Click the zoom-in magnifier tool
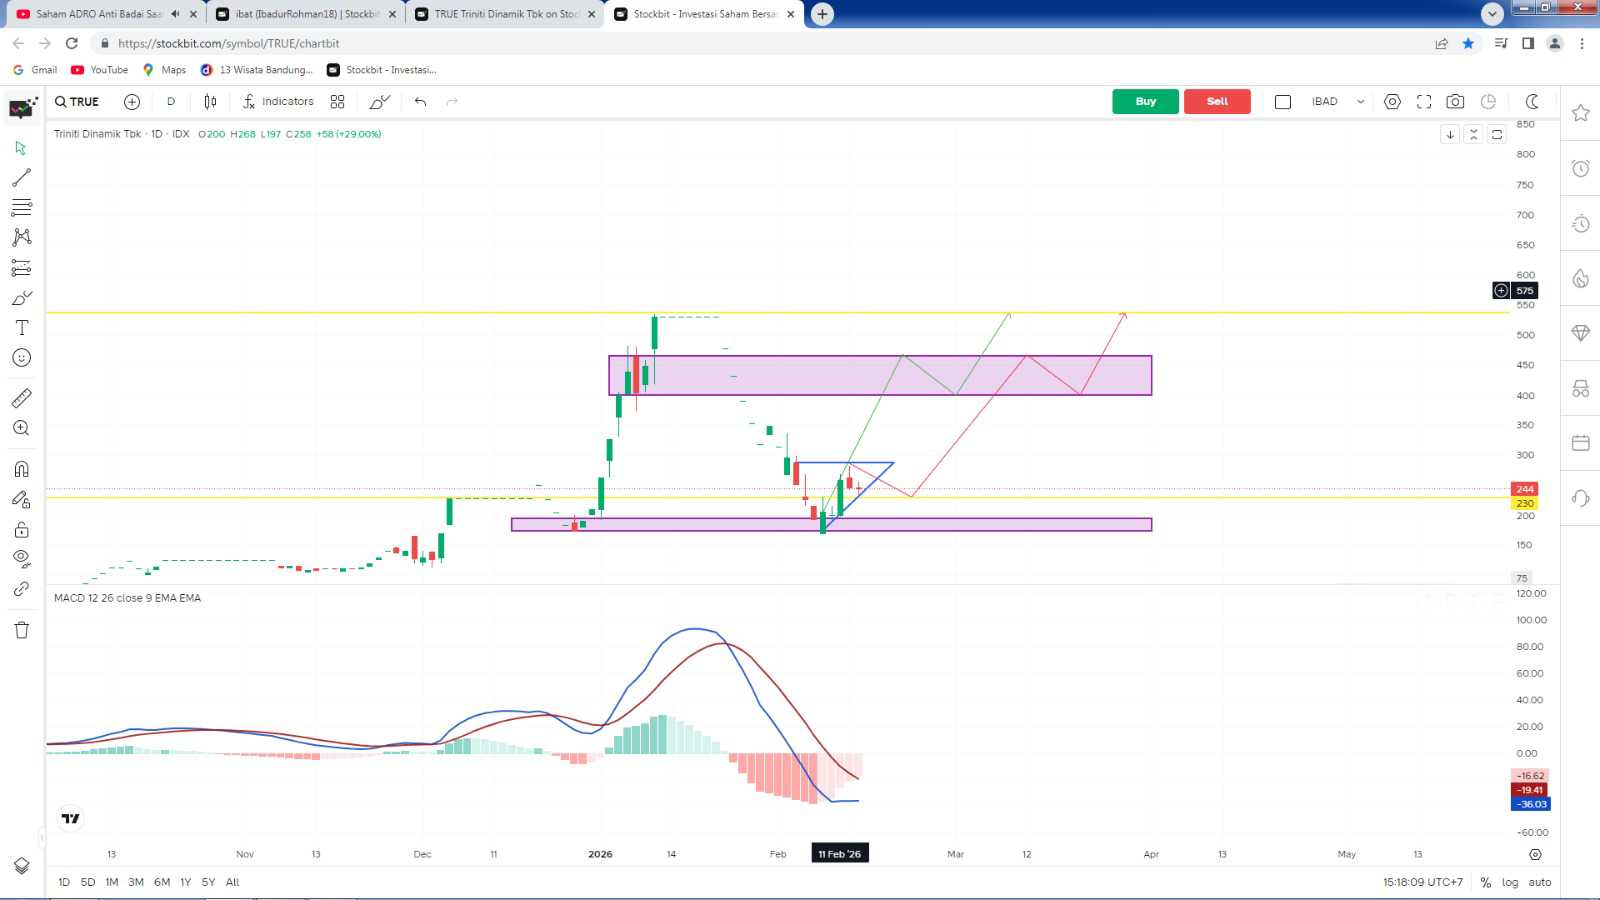The width and height of the screenshot is (1600, 900). pyautogui.click(x=21, y=428)
